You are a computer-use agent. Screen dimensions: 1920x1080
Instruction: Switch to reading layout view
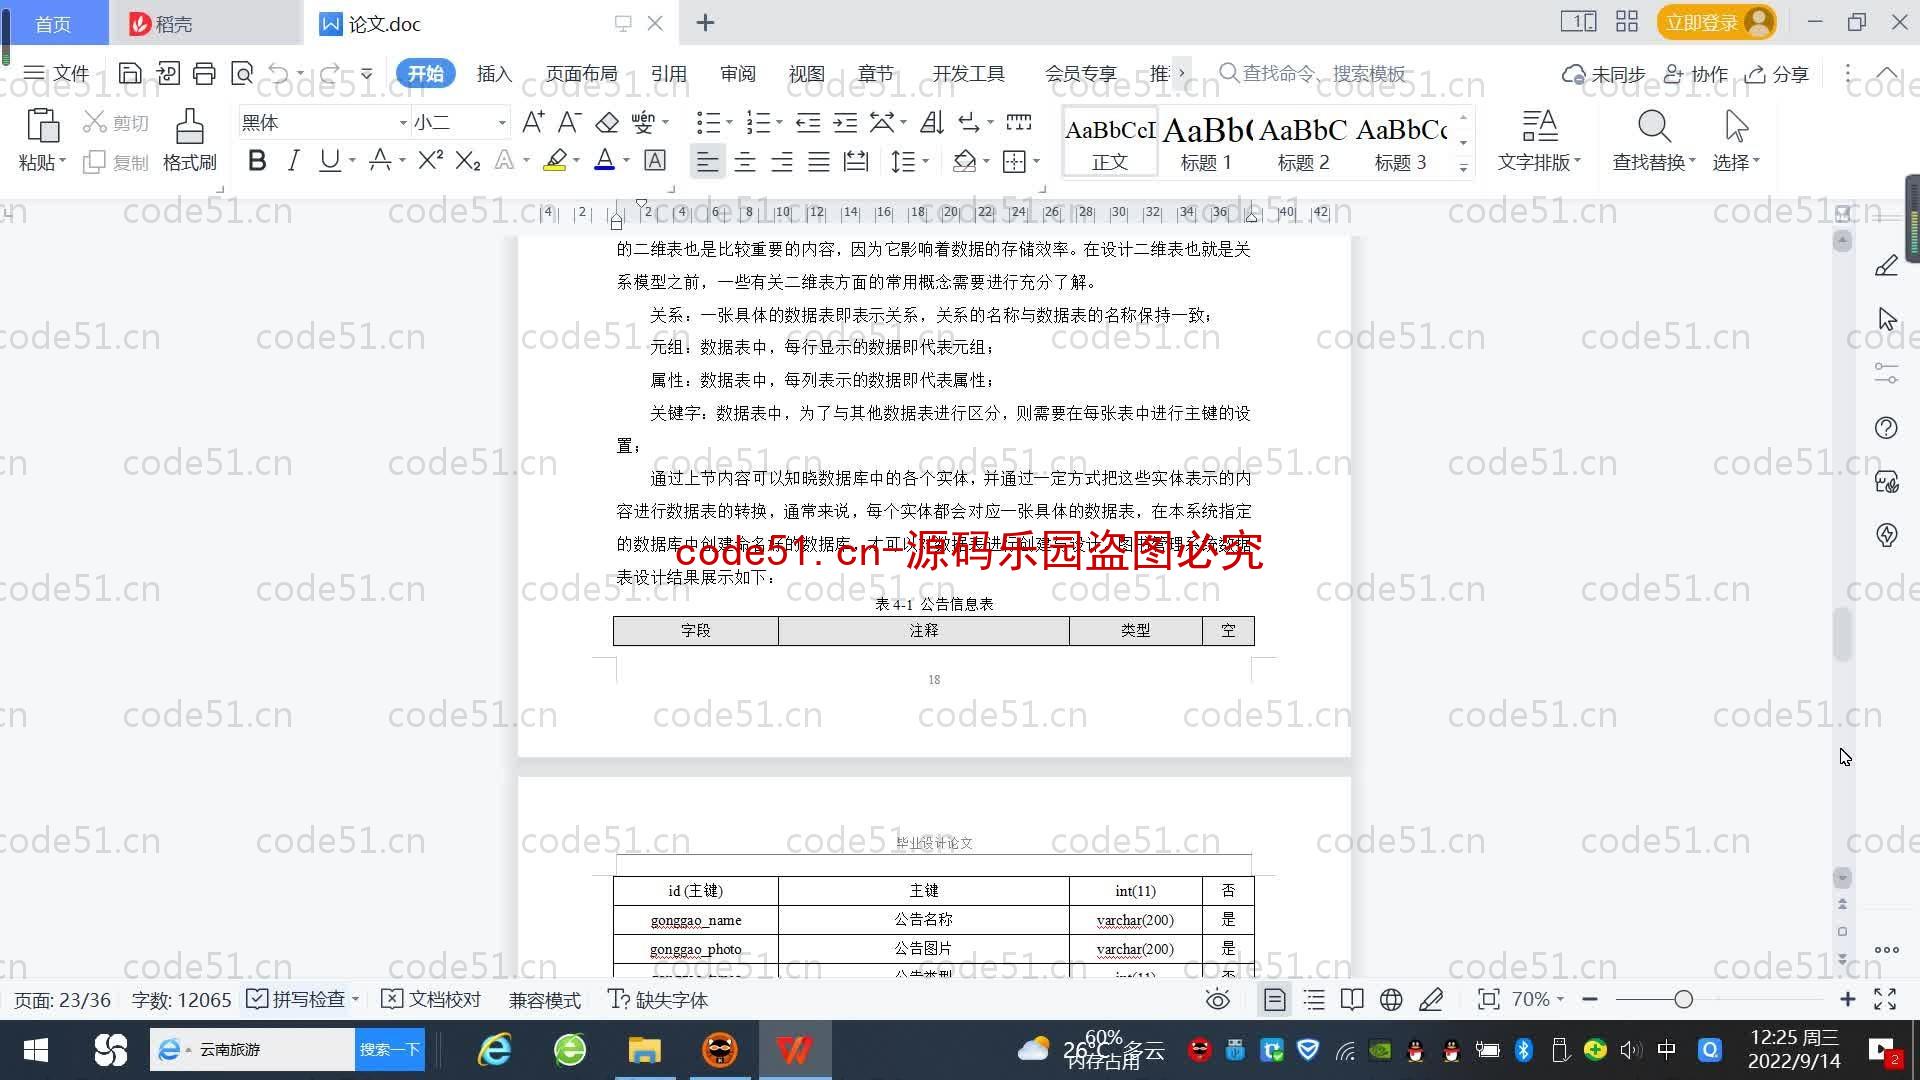coord(1352,999)
